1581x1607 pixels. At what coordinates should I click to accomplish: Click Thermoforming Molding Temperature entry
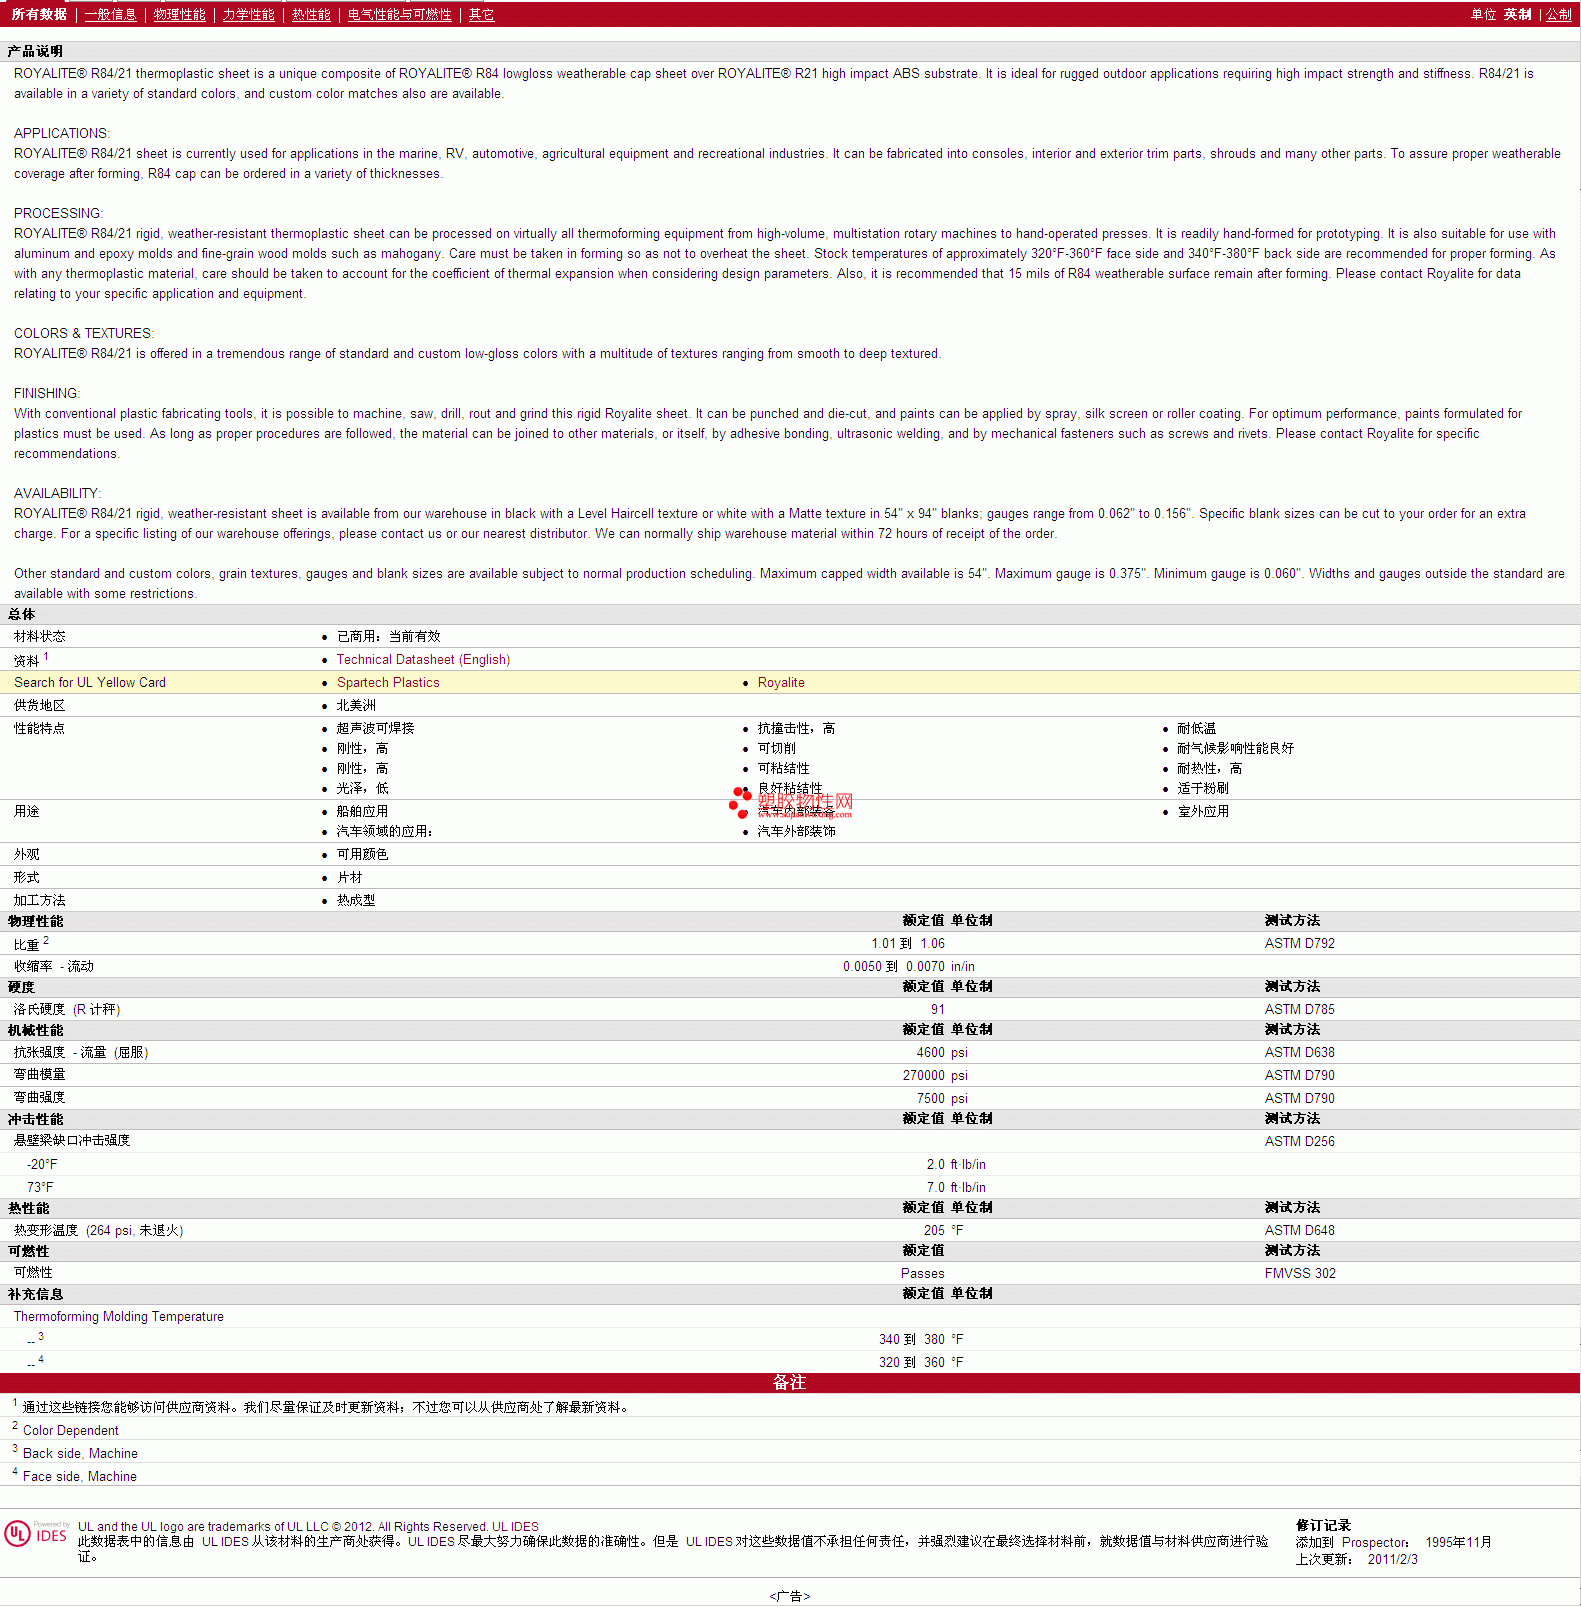coord(118,1316)
